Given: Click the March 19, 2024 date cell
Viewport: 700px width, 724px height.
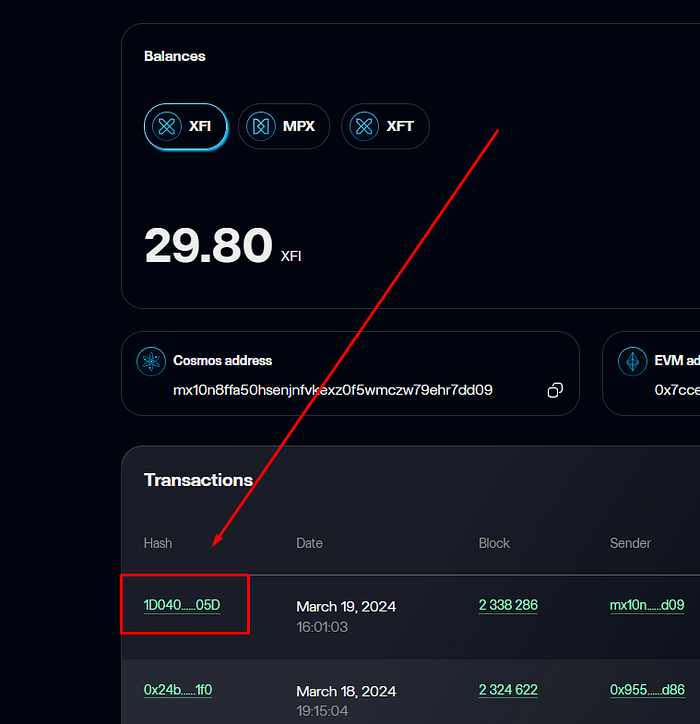Looking at the screenshot, I should click(x=346, y=616).
